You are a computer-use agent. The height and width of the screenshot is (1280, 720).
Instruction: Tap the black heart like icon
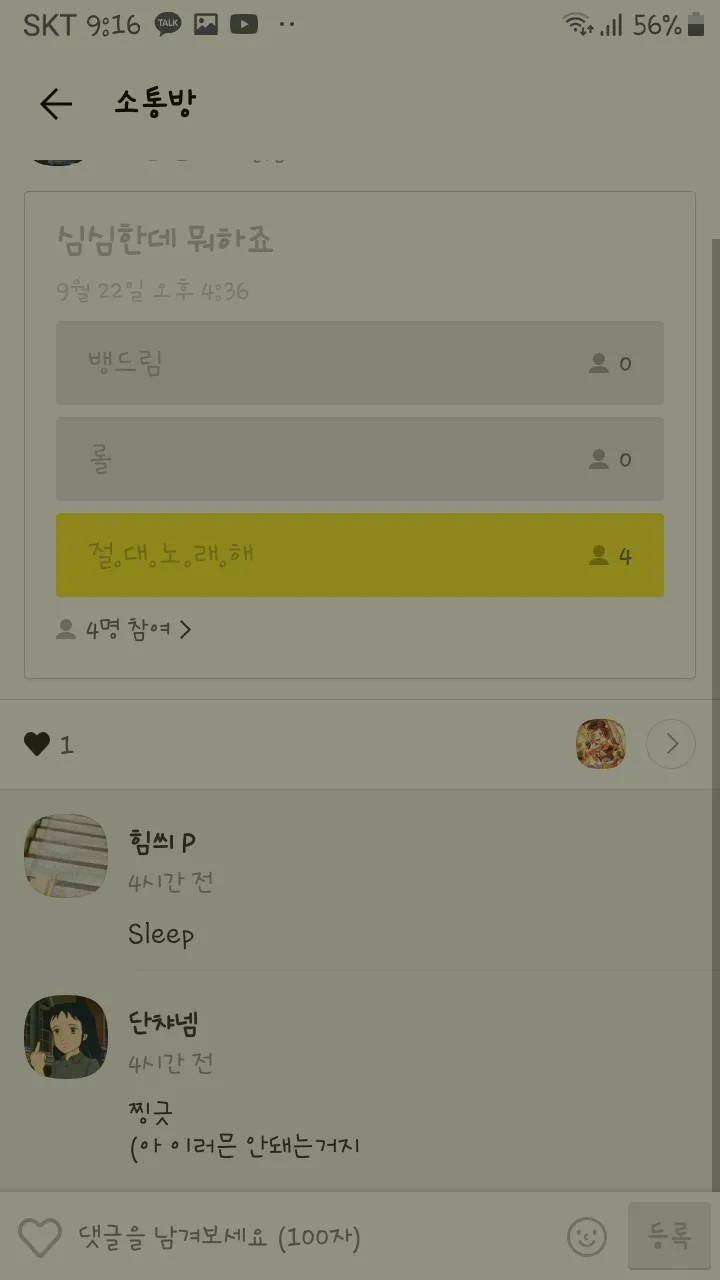click(37, 744)
